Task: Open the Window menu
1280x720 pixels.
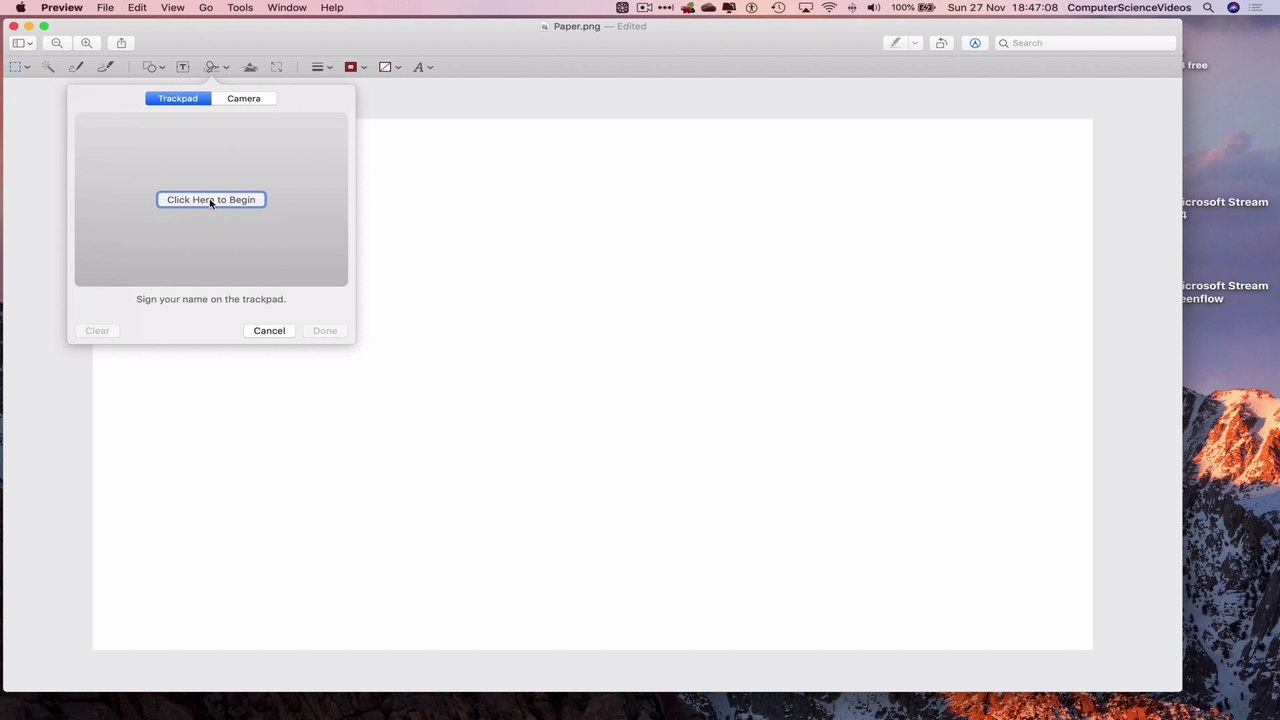Action: (287, 8)
